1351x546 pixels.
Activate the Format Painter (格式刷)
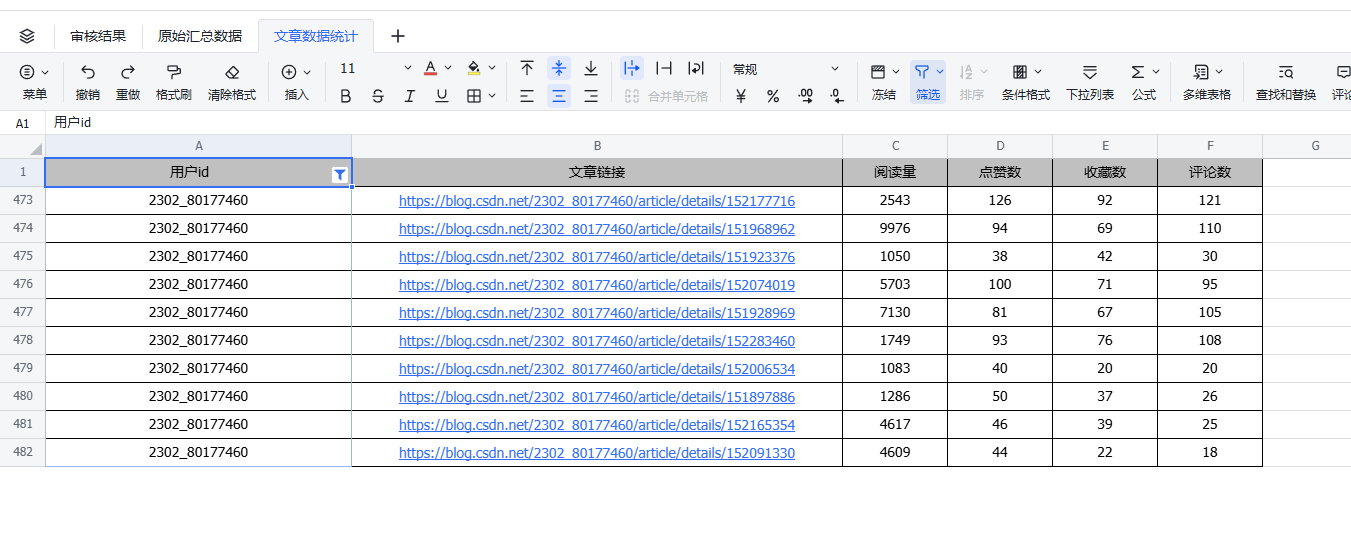174,82
